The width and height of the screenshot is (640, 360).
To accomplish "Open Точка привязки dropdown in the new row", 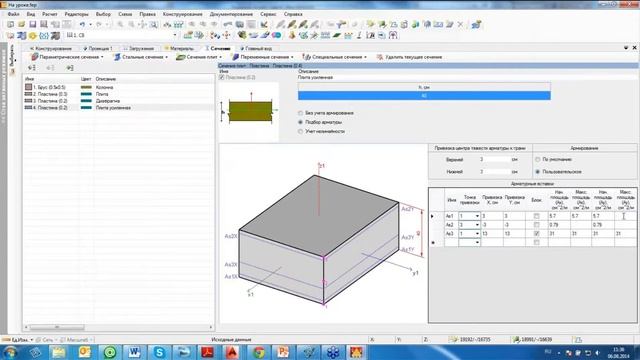I will click(x=477, y=242).
